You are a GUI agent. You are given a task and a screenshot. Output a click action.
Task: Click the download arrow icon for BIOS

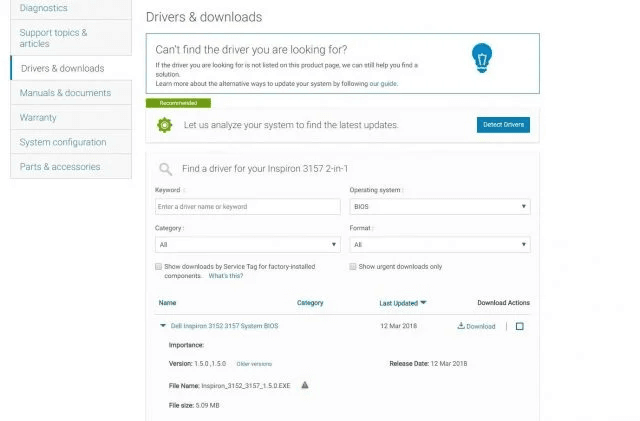(x=461, y=326)
